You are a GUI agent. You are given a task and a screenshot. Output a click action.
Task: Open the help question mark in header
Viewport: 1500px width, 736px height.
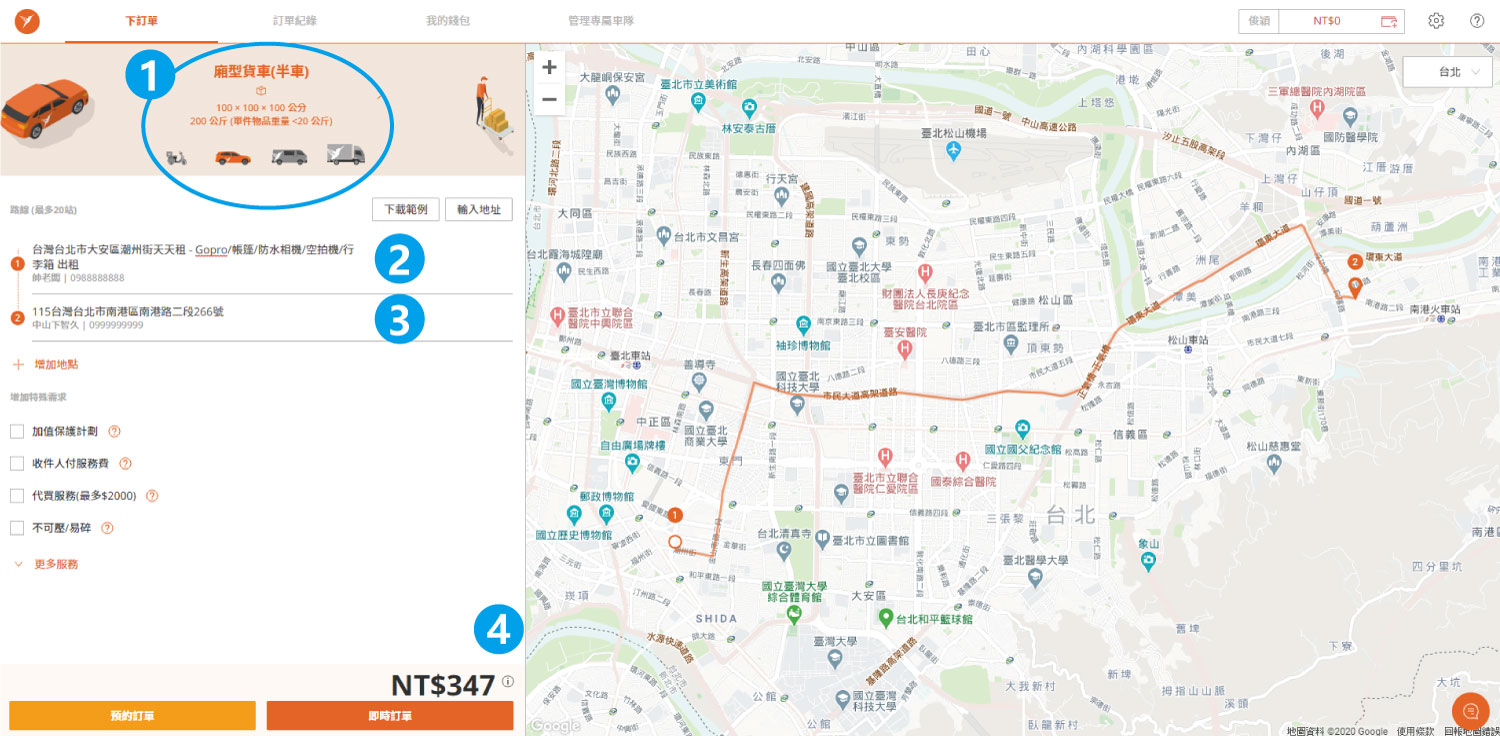1477,21
